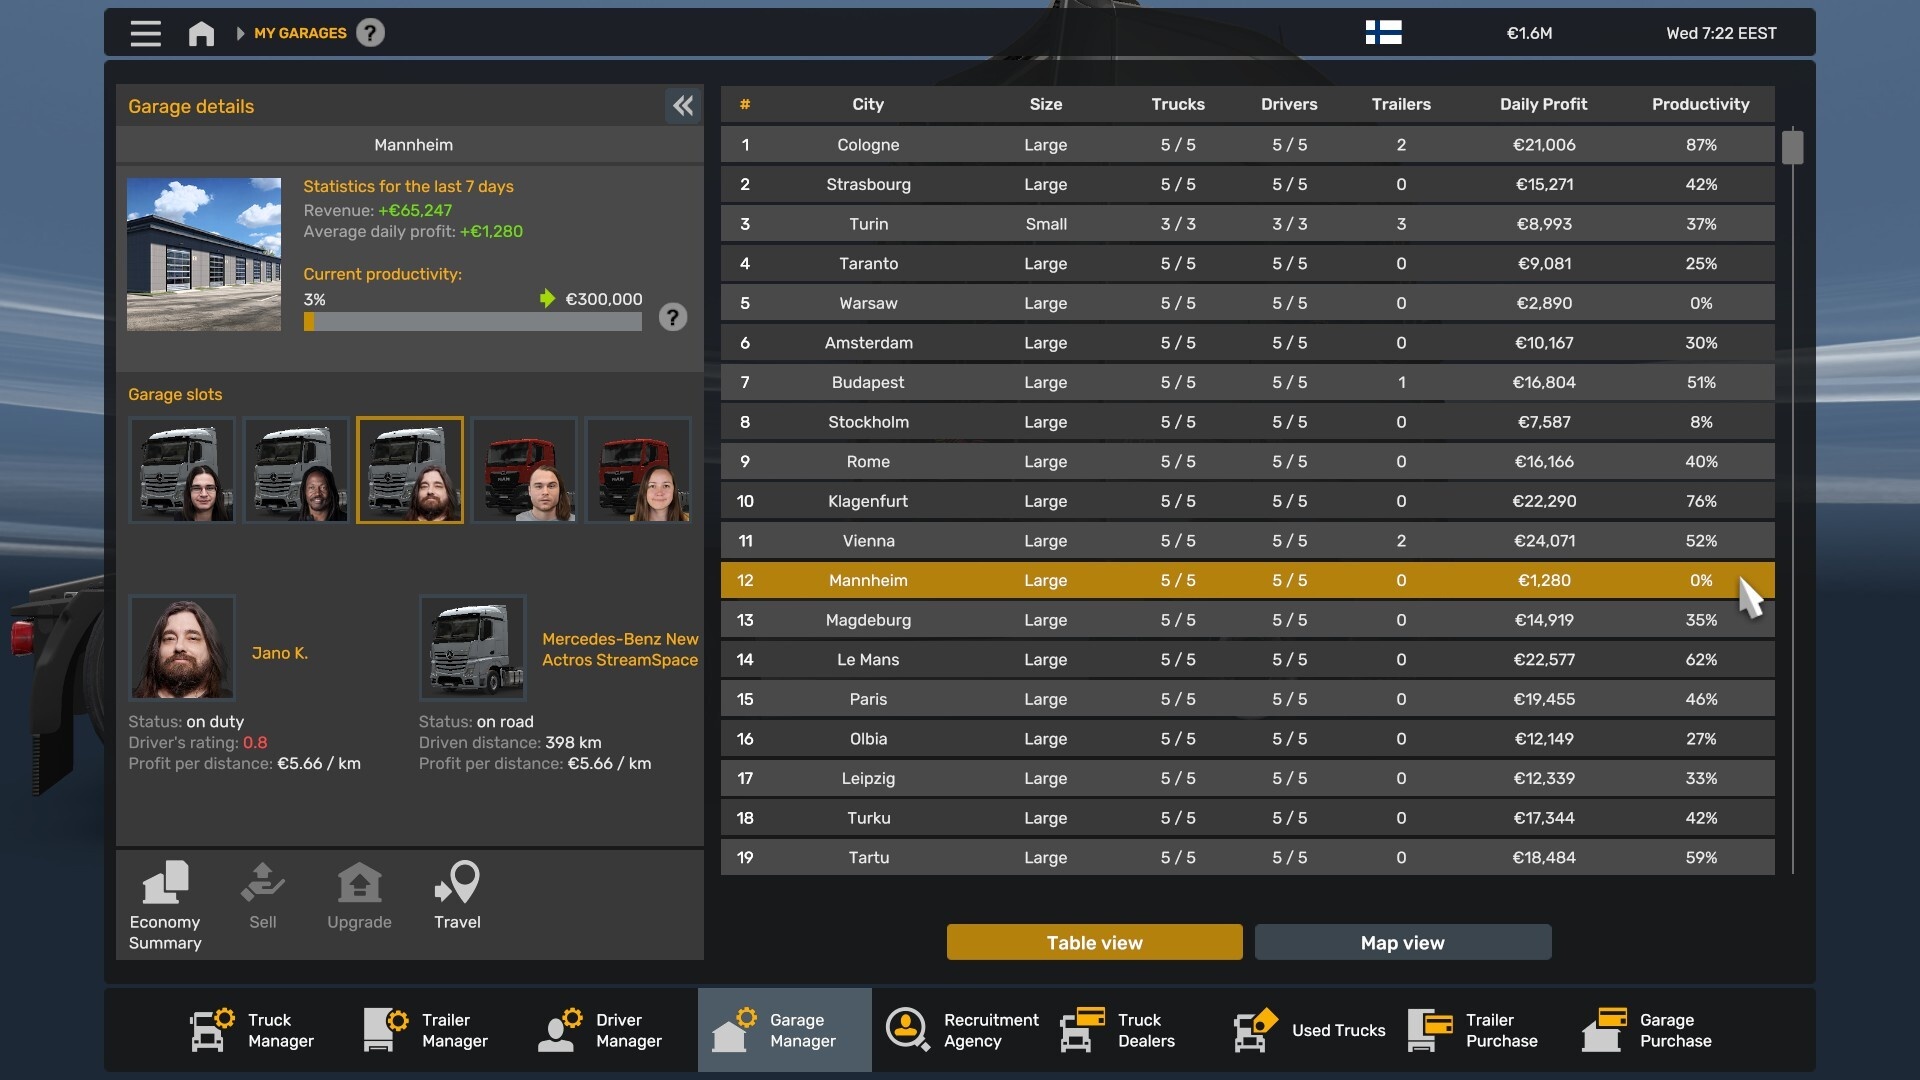Open the hamburger main menu
The height and width of the screenshot is (1080, 1920).
(145, 33)
